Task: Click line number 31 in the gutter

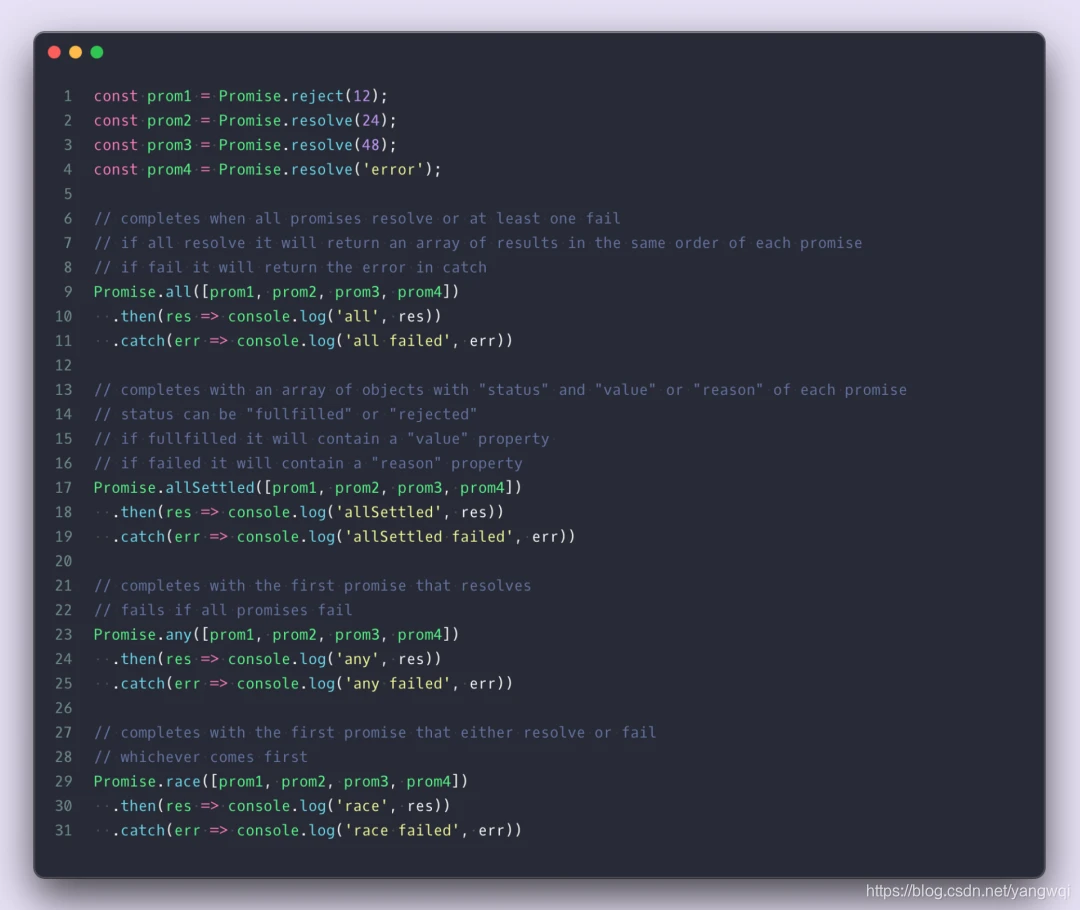Action: pyautogui.click(x=63, y=830)
